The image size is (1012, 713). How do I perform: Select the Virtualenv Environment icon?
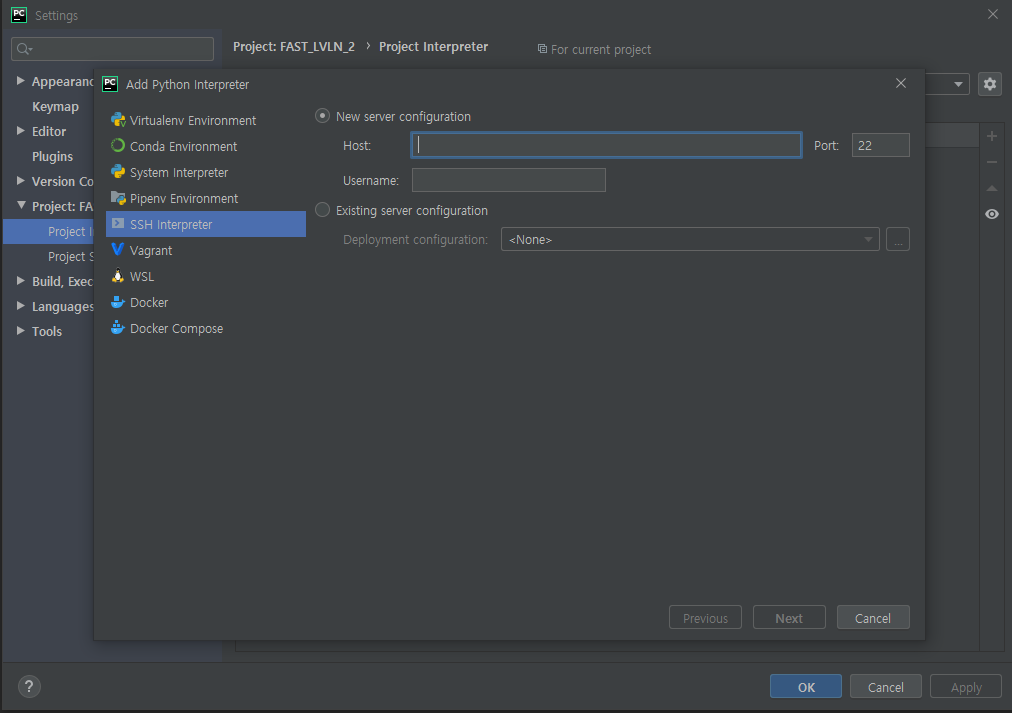pyautogui.click(x=118, y=120)
